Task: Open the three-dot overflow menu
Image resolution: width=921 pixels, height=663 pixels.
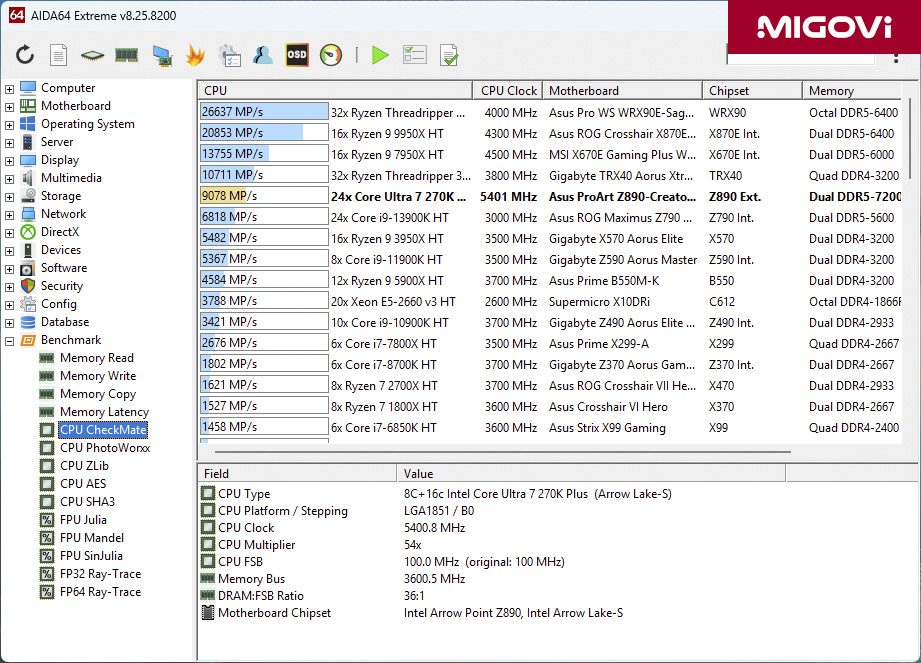Action: [x=897, y=57]
